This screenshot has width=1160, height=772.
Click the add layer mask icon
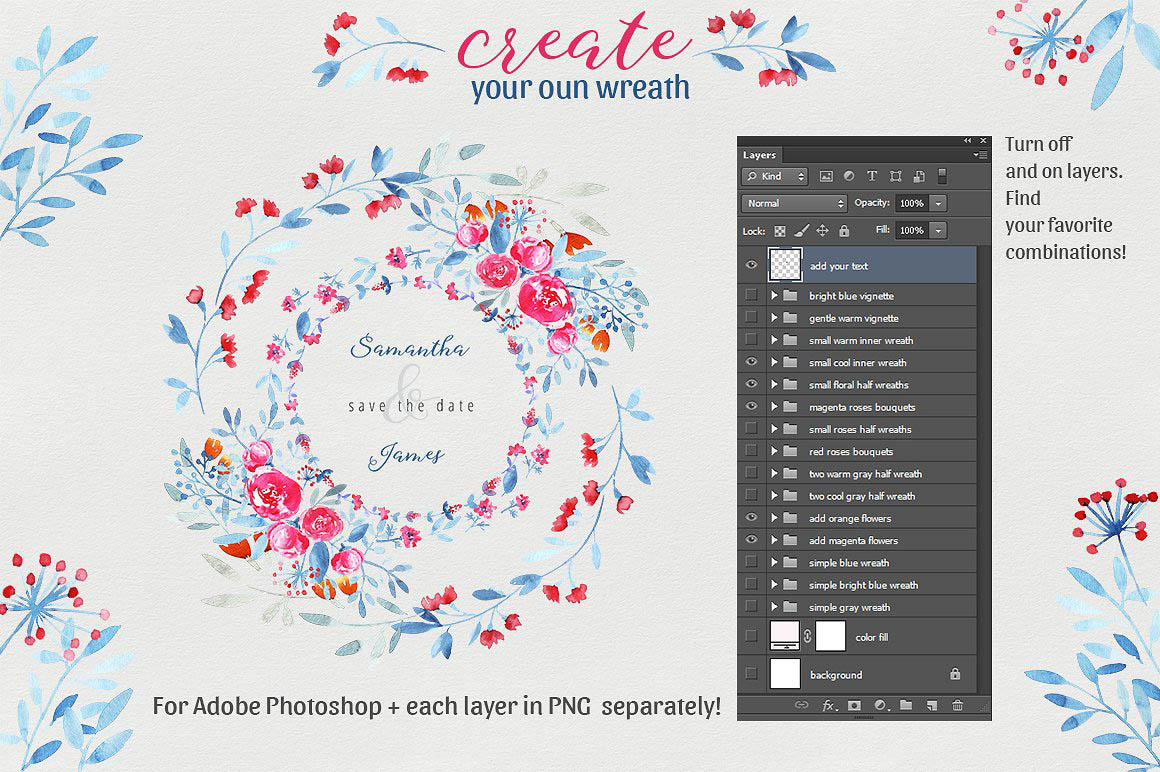[x=854, y=705]
